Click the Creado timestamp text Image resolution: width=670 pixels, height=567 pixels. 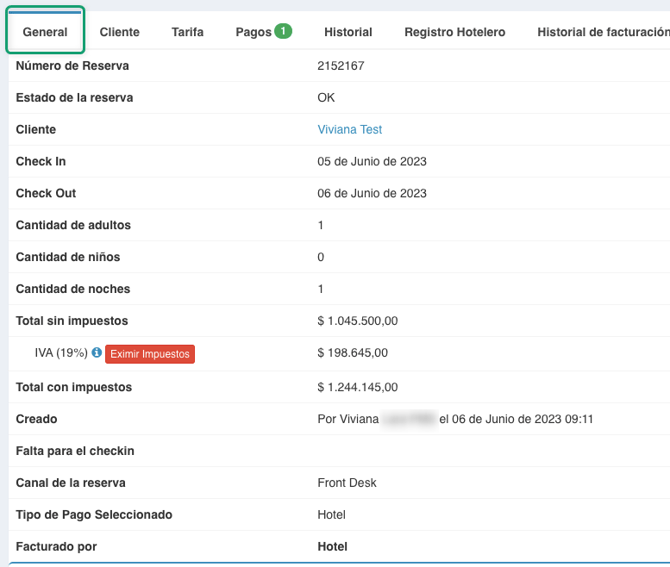coord(455,419)
